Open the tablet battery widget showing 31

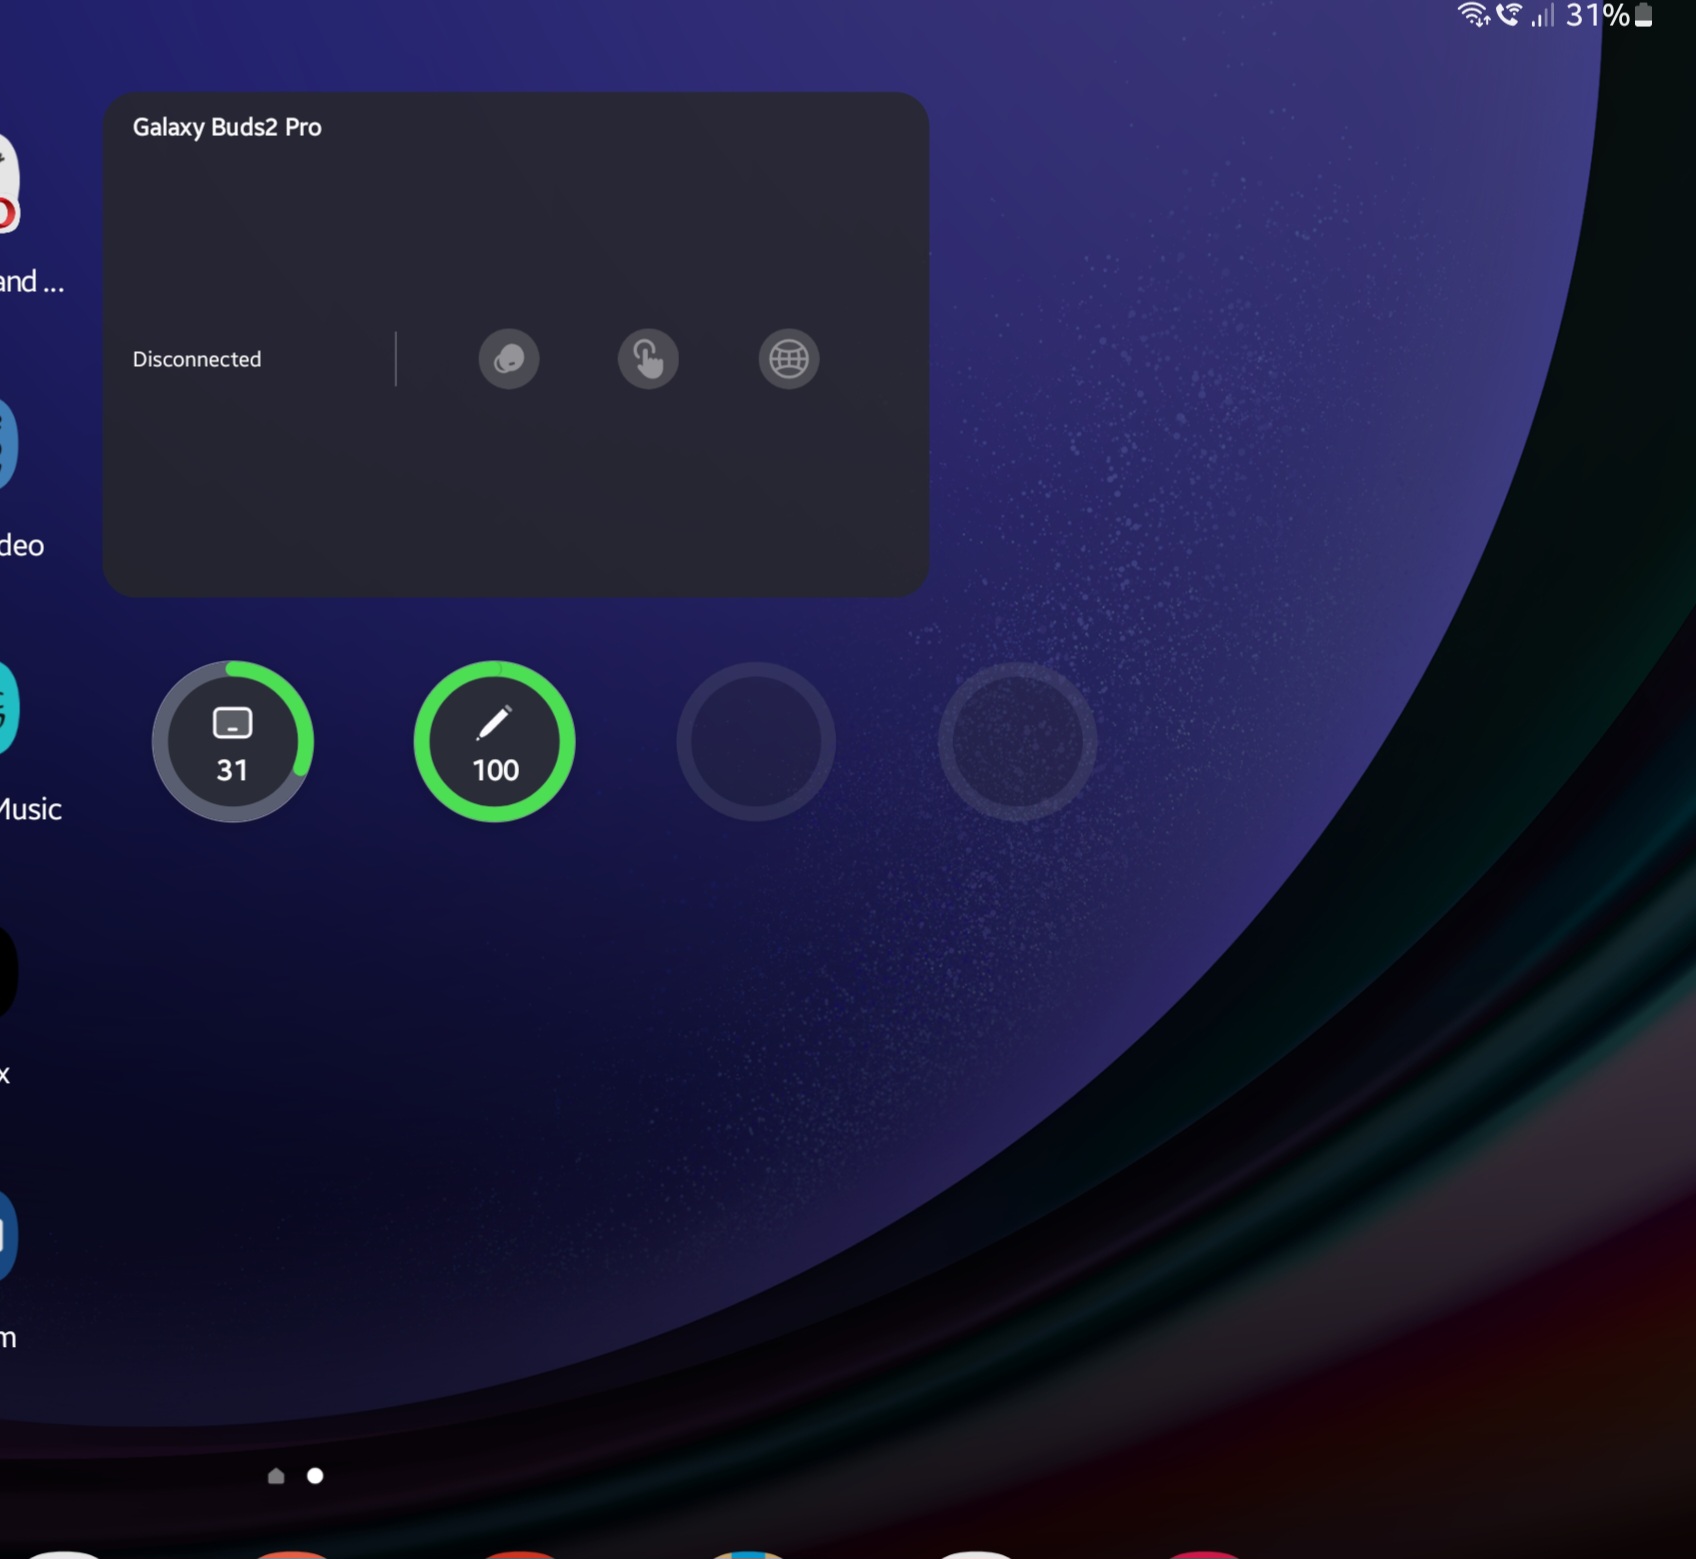coord(234,742)
